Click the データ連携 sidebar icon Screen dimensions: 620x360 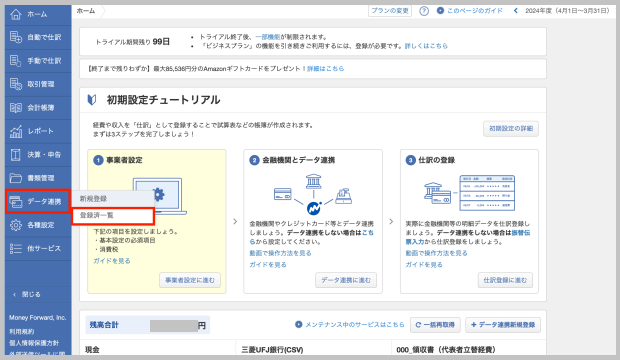click(x=15, y=201)
